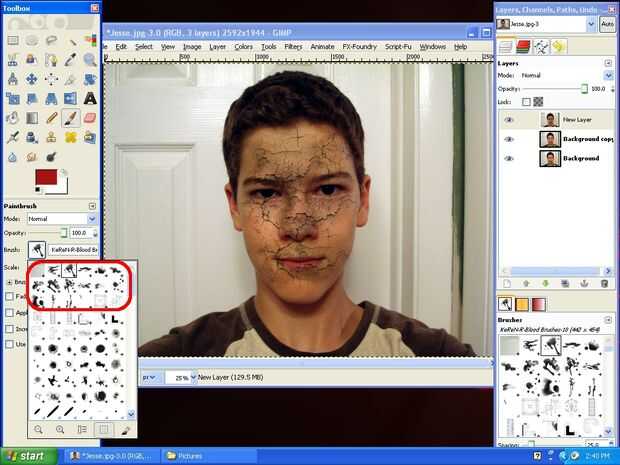Click the duplicate layer icon
Screen dimensions: 620x465
click(x=565, y=284)
